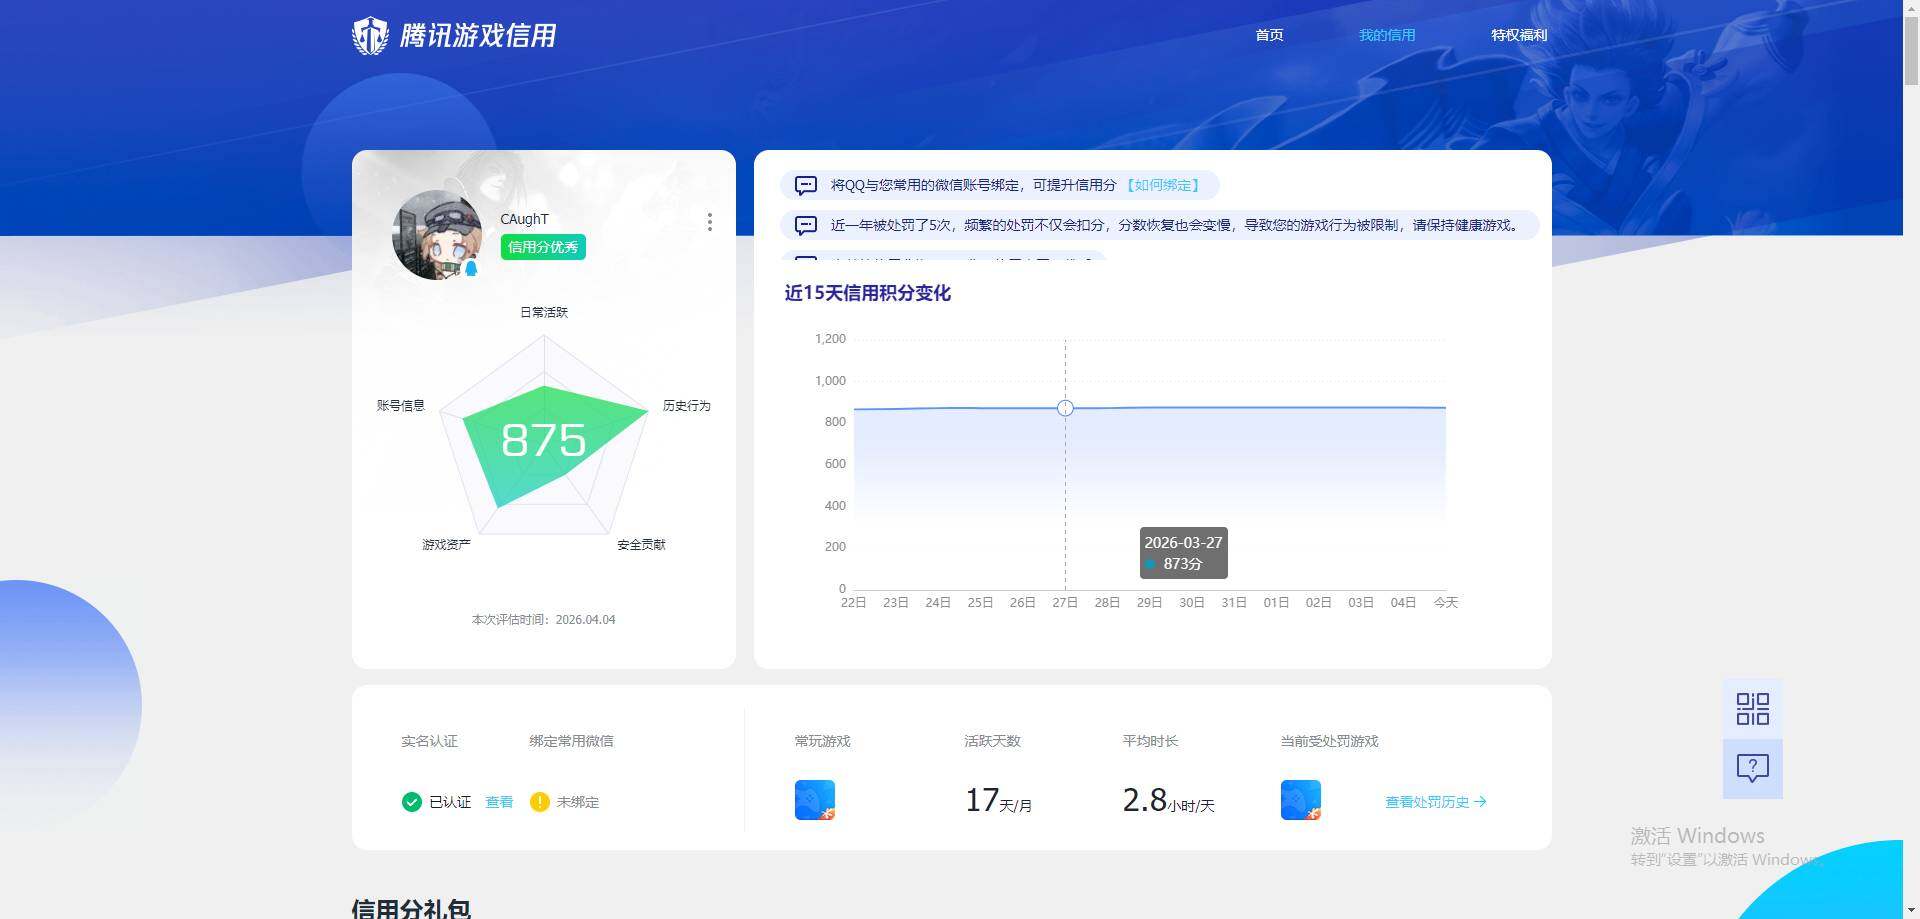
Task: Click the speech bubble icon on the punishment warning notice
Action: 805,225
